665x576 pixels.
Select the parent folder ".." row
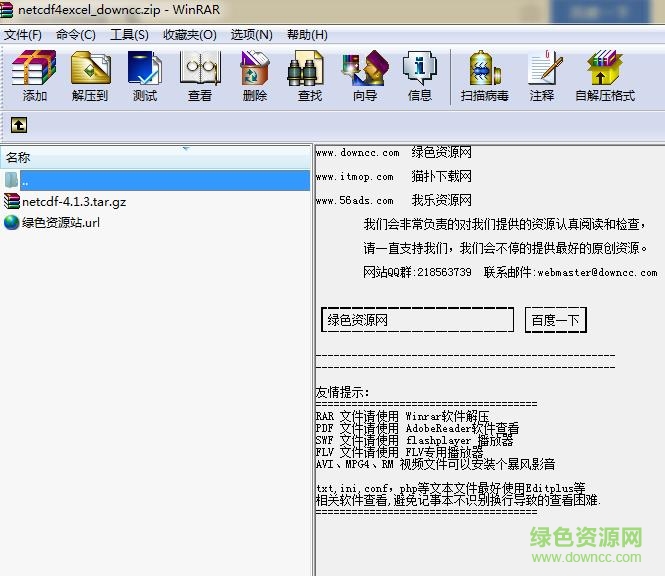(x=156, y=181)
